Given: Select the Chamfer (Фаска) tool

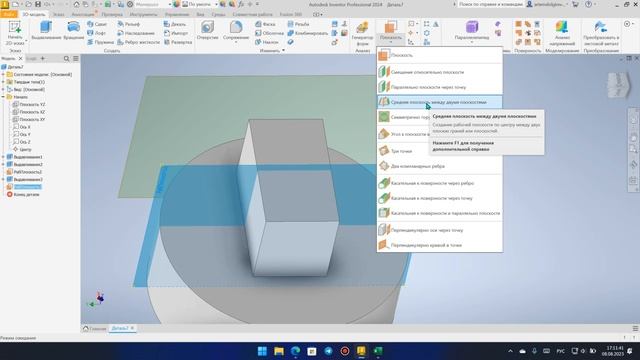Looking at the screenshot, I should click(x=265, y=24).
